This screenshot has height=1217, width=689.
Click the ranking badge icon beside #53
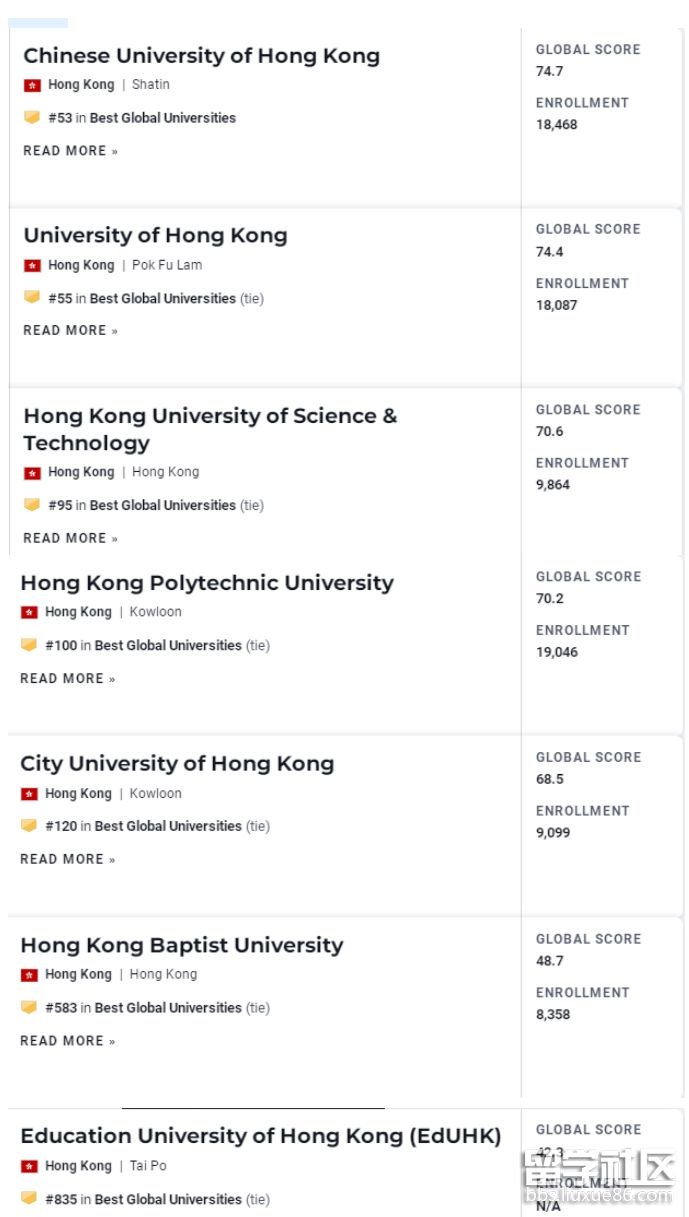[x=32, y=117]
